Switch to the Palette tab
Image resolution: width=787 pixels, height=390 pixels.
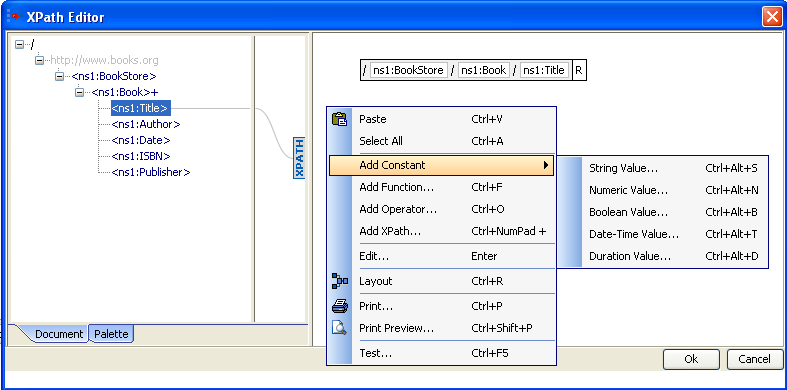pos(111,334)
